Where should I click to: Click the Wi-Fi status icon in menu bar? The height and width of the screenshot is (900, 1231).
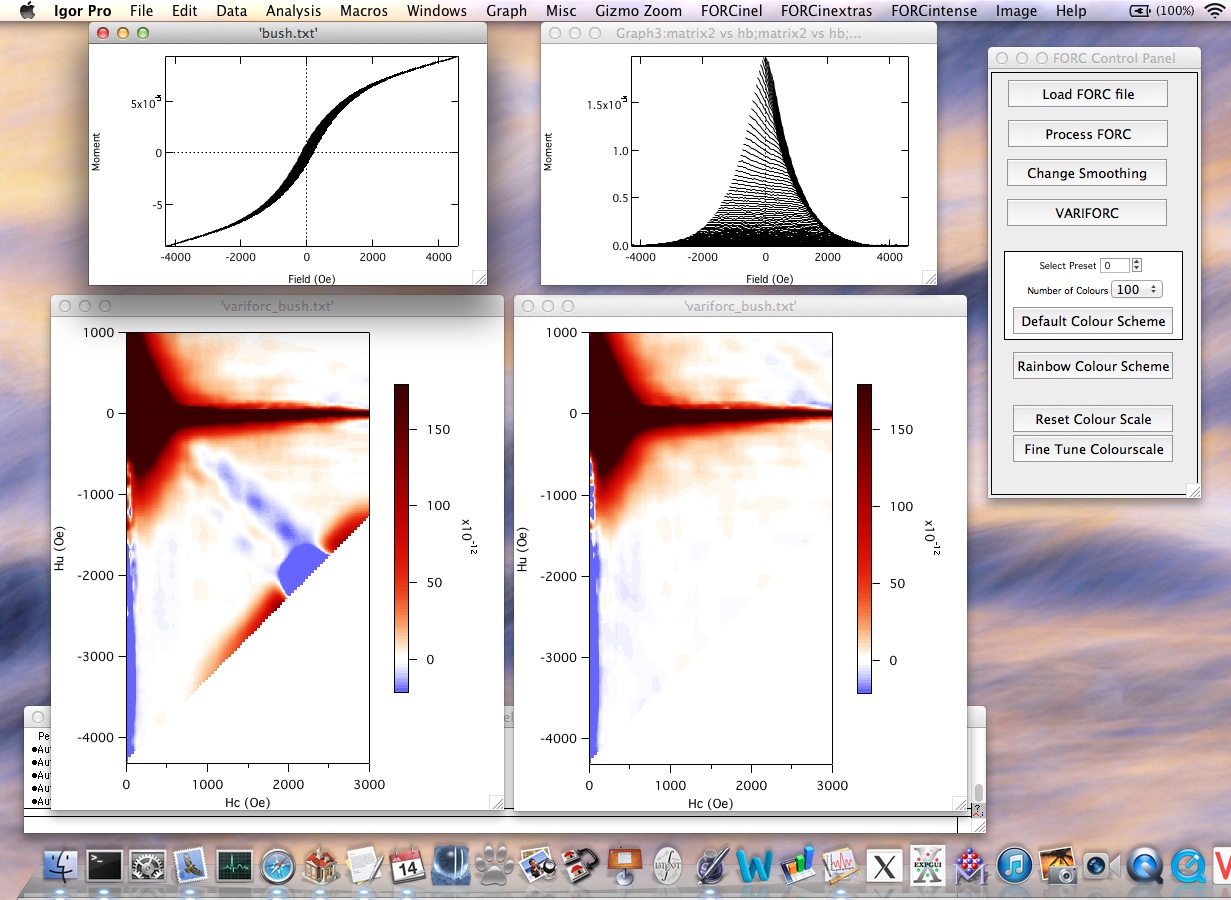(1214, 11)
